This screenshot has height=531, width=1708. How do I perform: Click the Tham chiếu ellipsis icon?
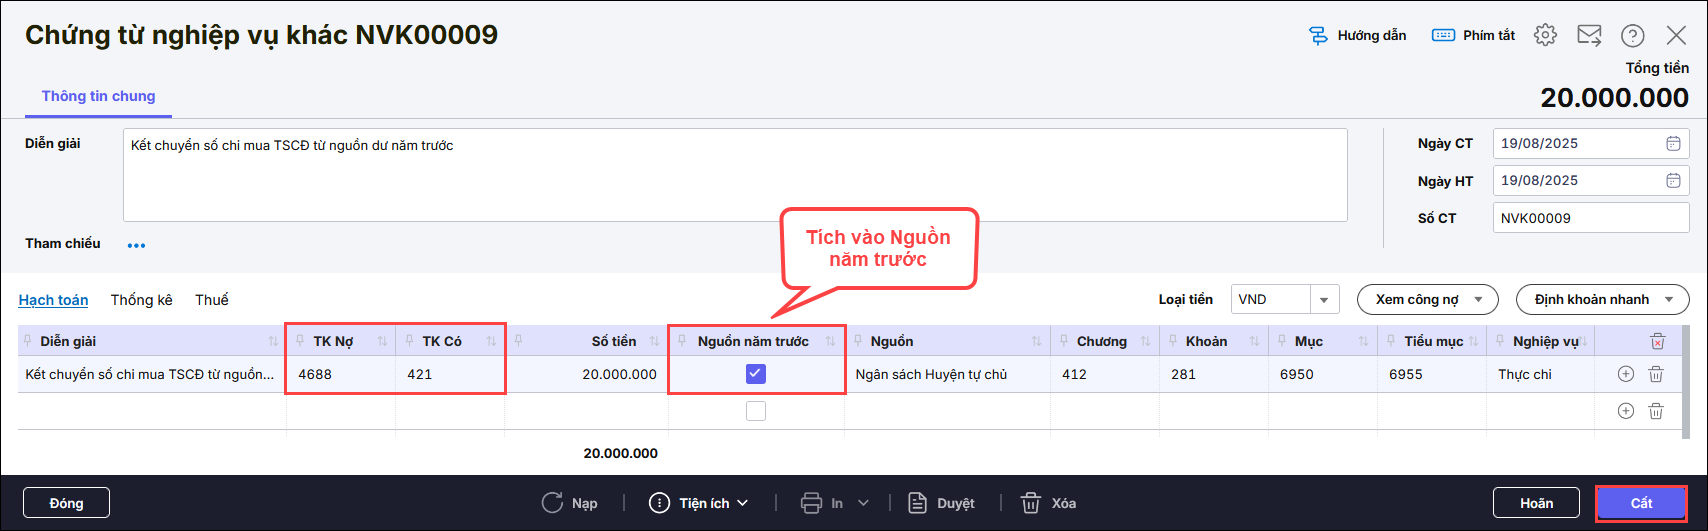point(137,245)
